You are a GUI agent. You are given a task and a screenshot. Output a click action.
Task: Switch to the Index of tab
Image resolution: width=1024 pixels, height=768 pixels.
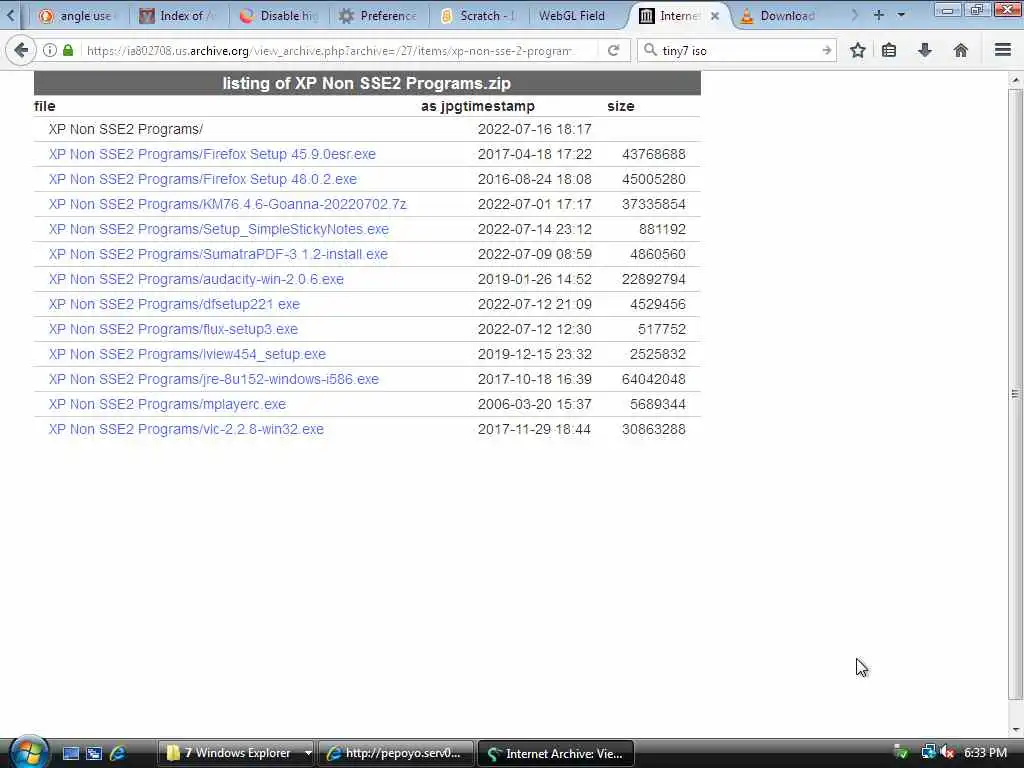pyautogui.click(x=178, y=16)
